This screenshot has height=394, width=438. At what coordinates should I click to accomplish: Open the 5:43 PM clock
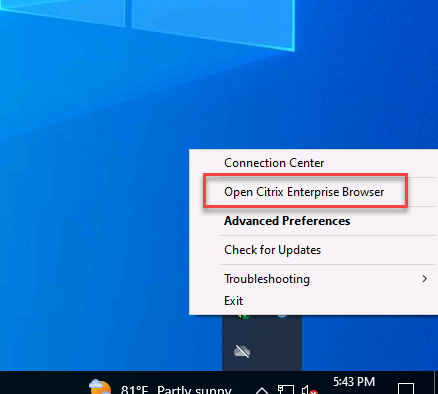click(354, 382)
